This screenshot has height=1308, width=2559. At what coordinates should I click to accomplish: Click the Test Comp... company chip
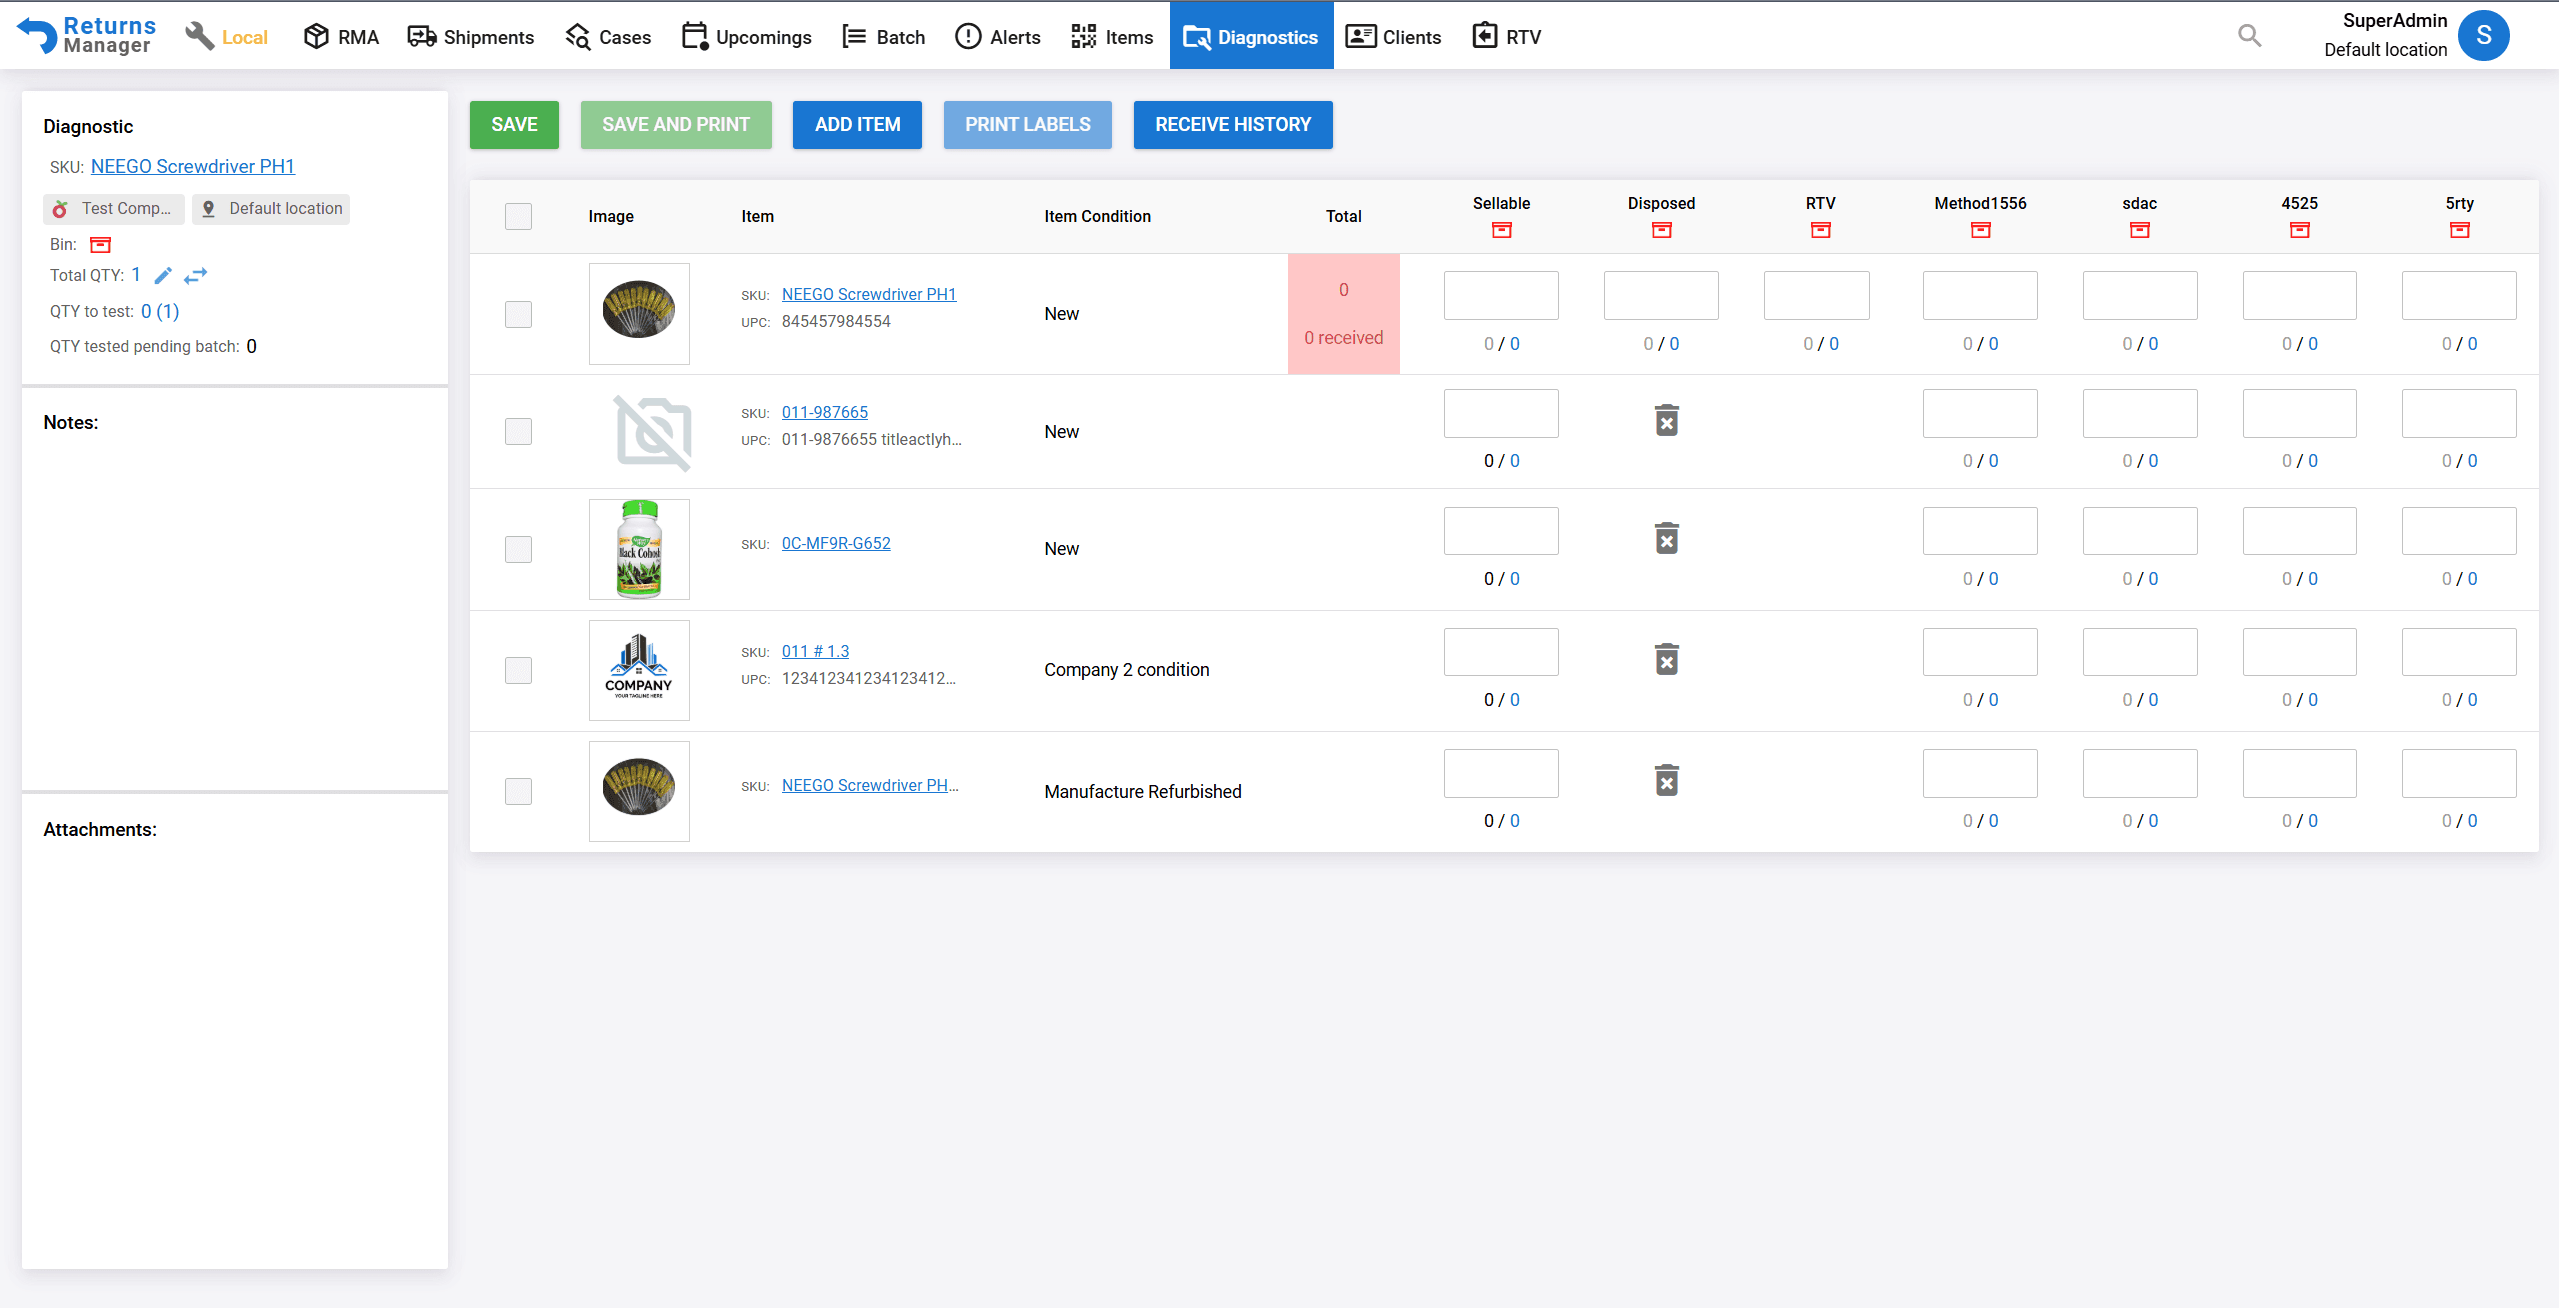pyautogui.click(x=114, y=209)
